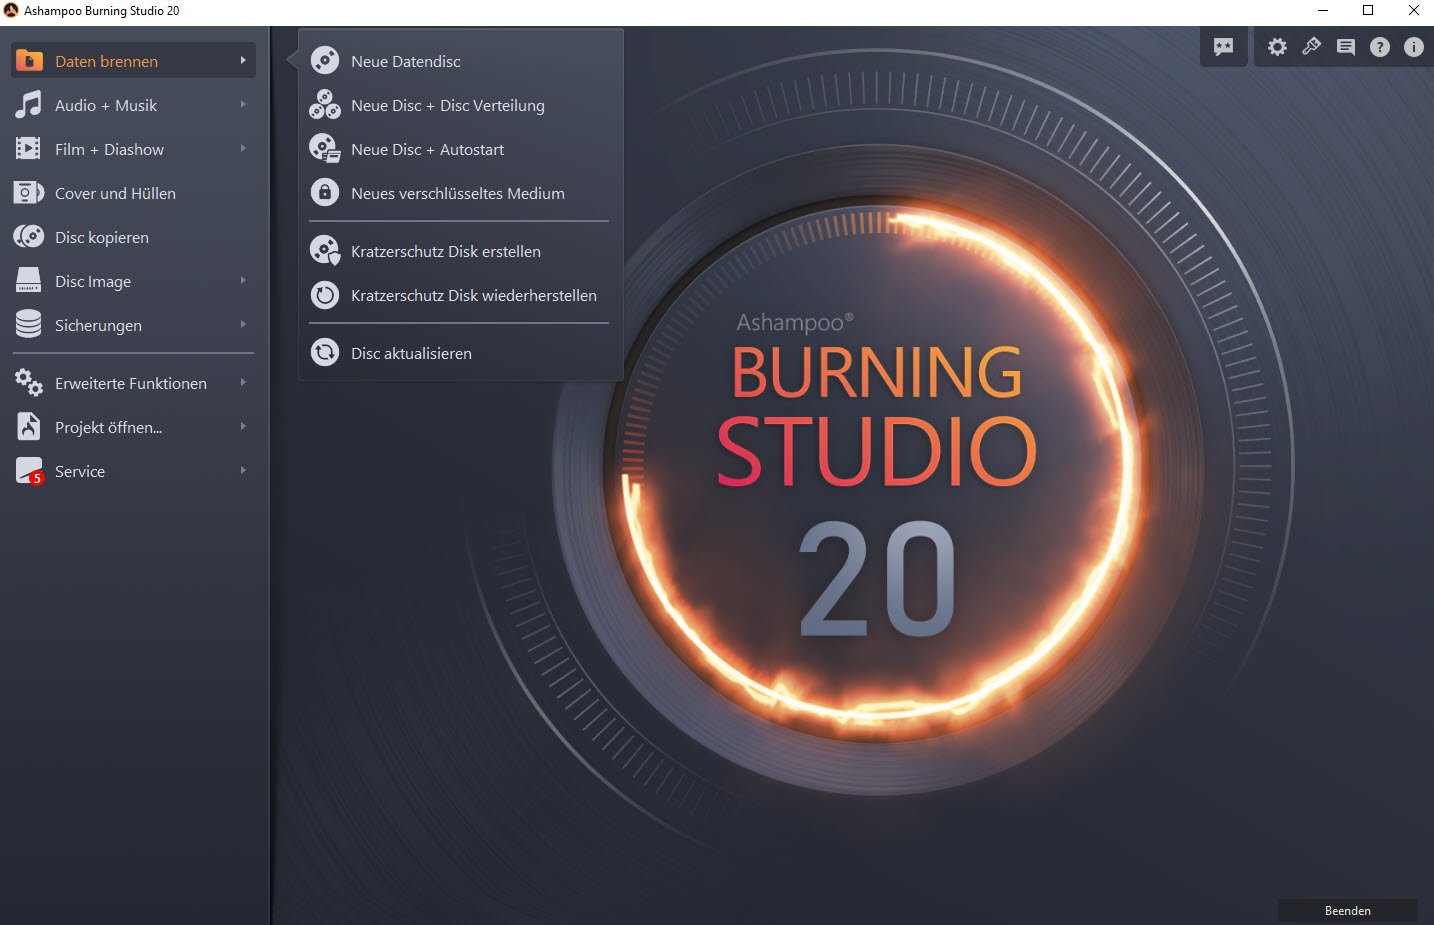The height and width of the screenshot is (925, 1434).
Task: Click the info icon in top-right
Action: [1414, 47]
